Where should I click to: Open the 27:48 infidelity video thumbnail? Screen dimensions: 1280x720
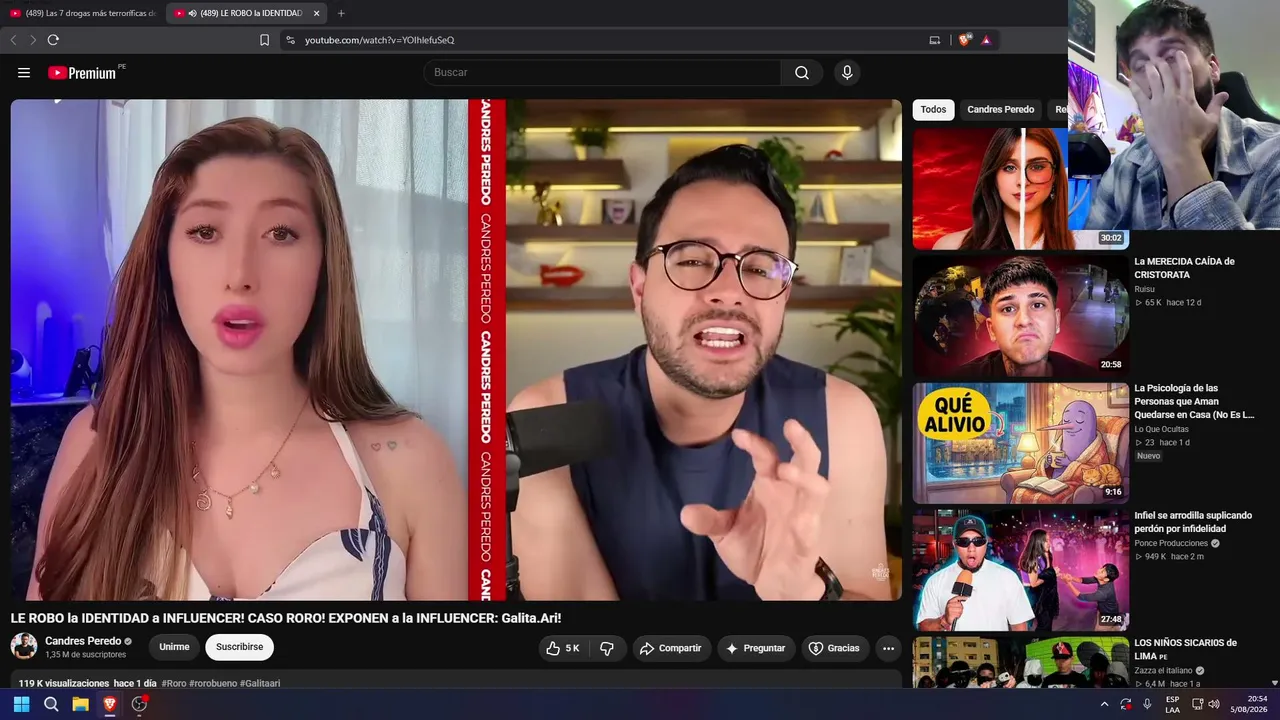coord(1020,570)
